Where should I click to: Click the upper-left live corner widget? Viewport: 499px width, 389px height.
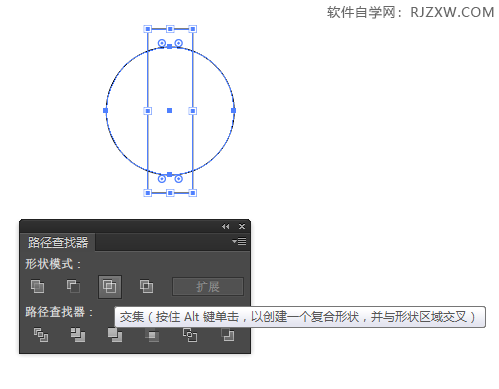(x=162, y=43)
